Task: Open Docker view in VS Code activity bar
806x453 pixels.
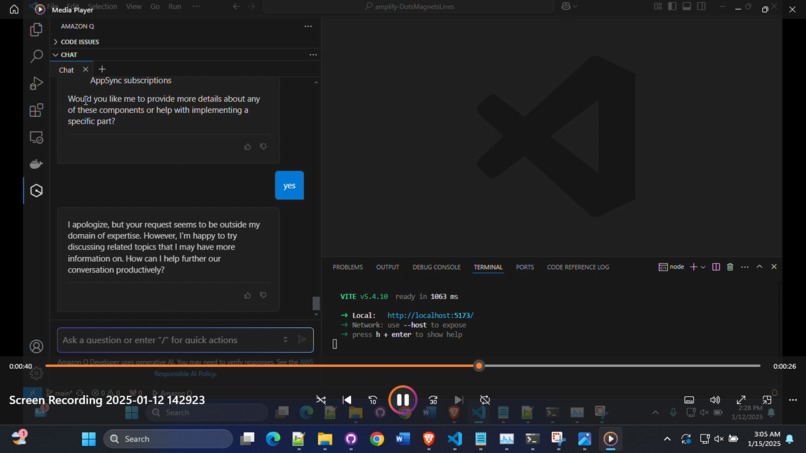Action: click(36, 164)
